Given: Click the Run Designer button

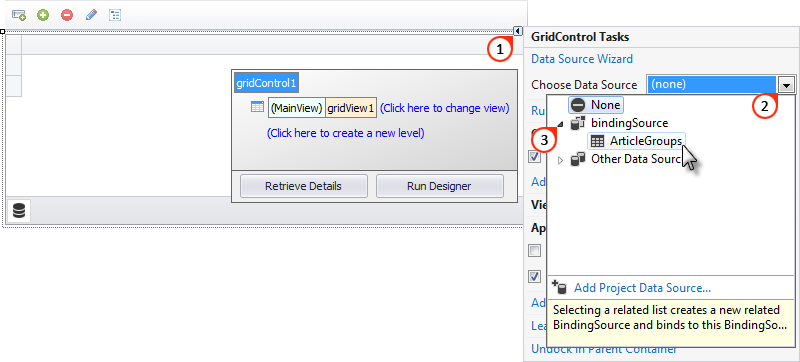Looking at the screenshot, I should pyautogui.click(x=439, y=186).
